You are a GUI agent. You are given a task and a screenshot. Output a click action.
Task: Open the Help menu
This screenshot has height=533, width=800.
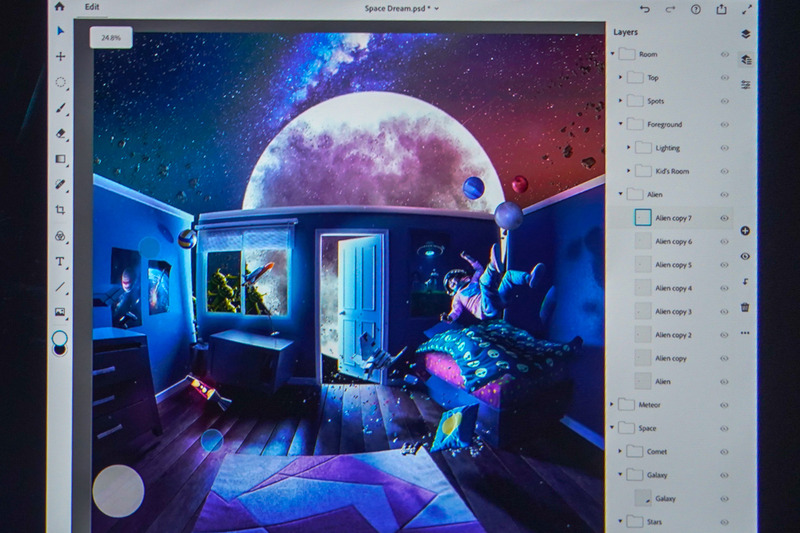pos(695,9)
